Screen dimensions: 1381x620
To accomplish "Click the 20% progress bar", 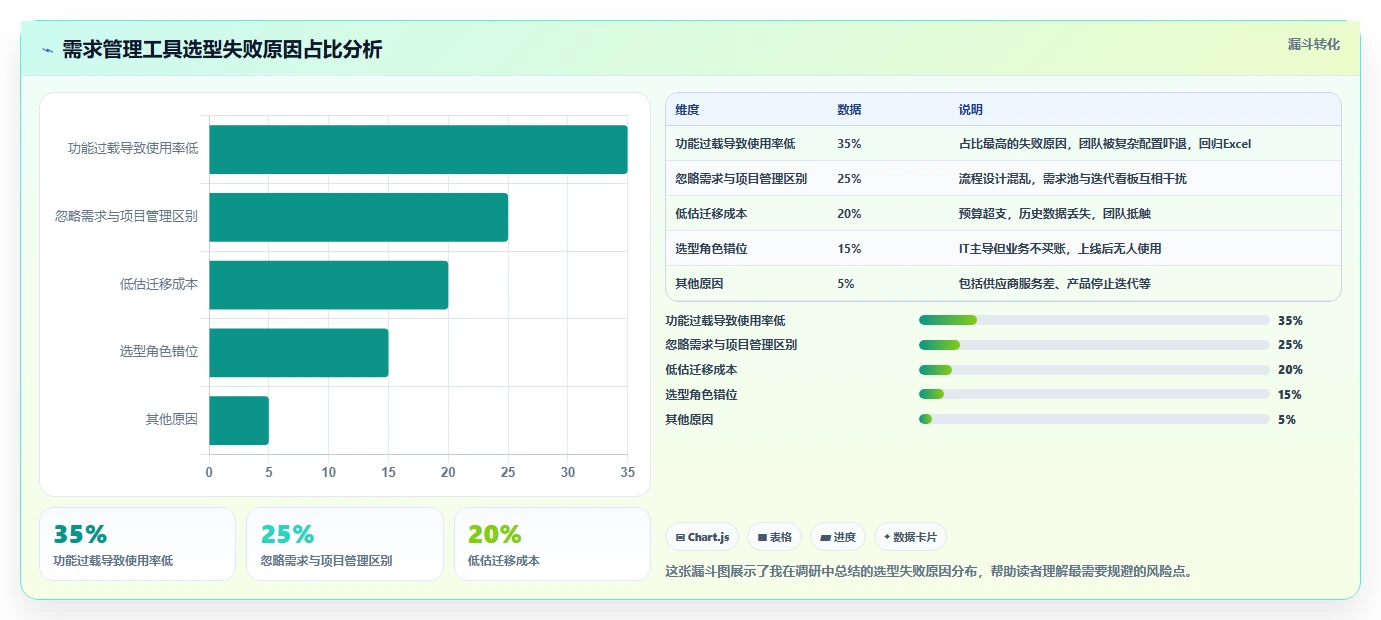I will coord(1094,370).
